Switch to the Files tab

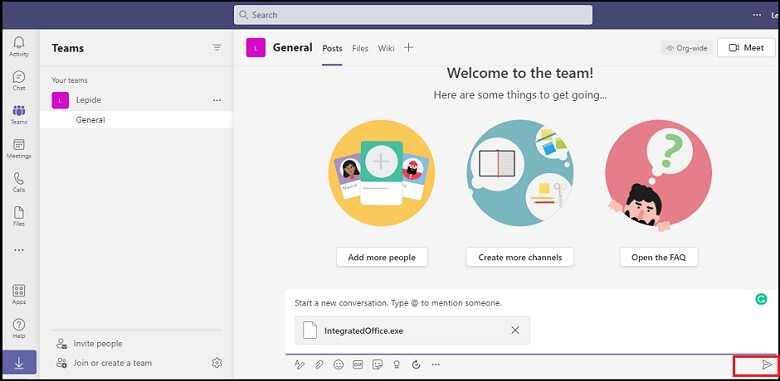pyautogui.click(x=360, y=48)
